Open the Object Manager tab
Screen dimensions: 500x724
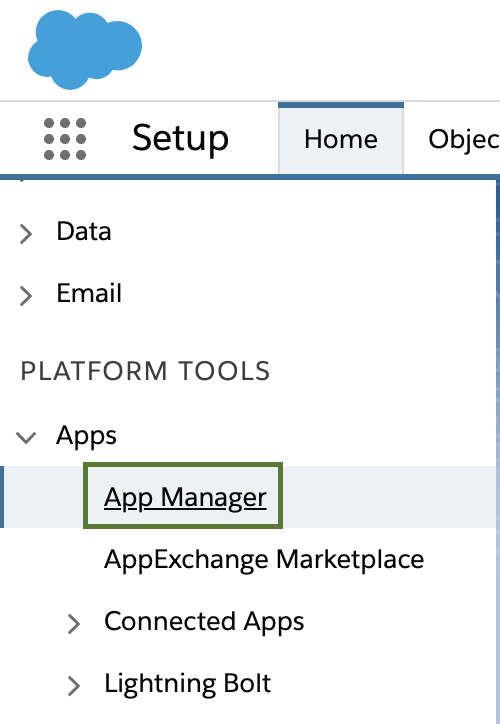coord(463,139)
